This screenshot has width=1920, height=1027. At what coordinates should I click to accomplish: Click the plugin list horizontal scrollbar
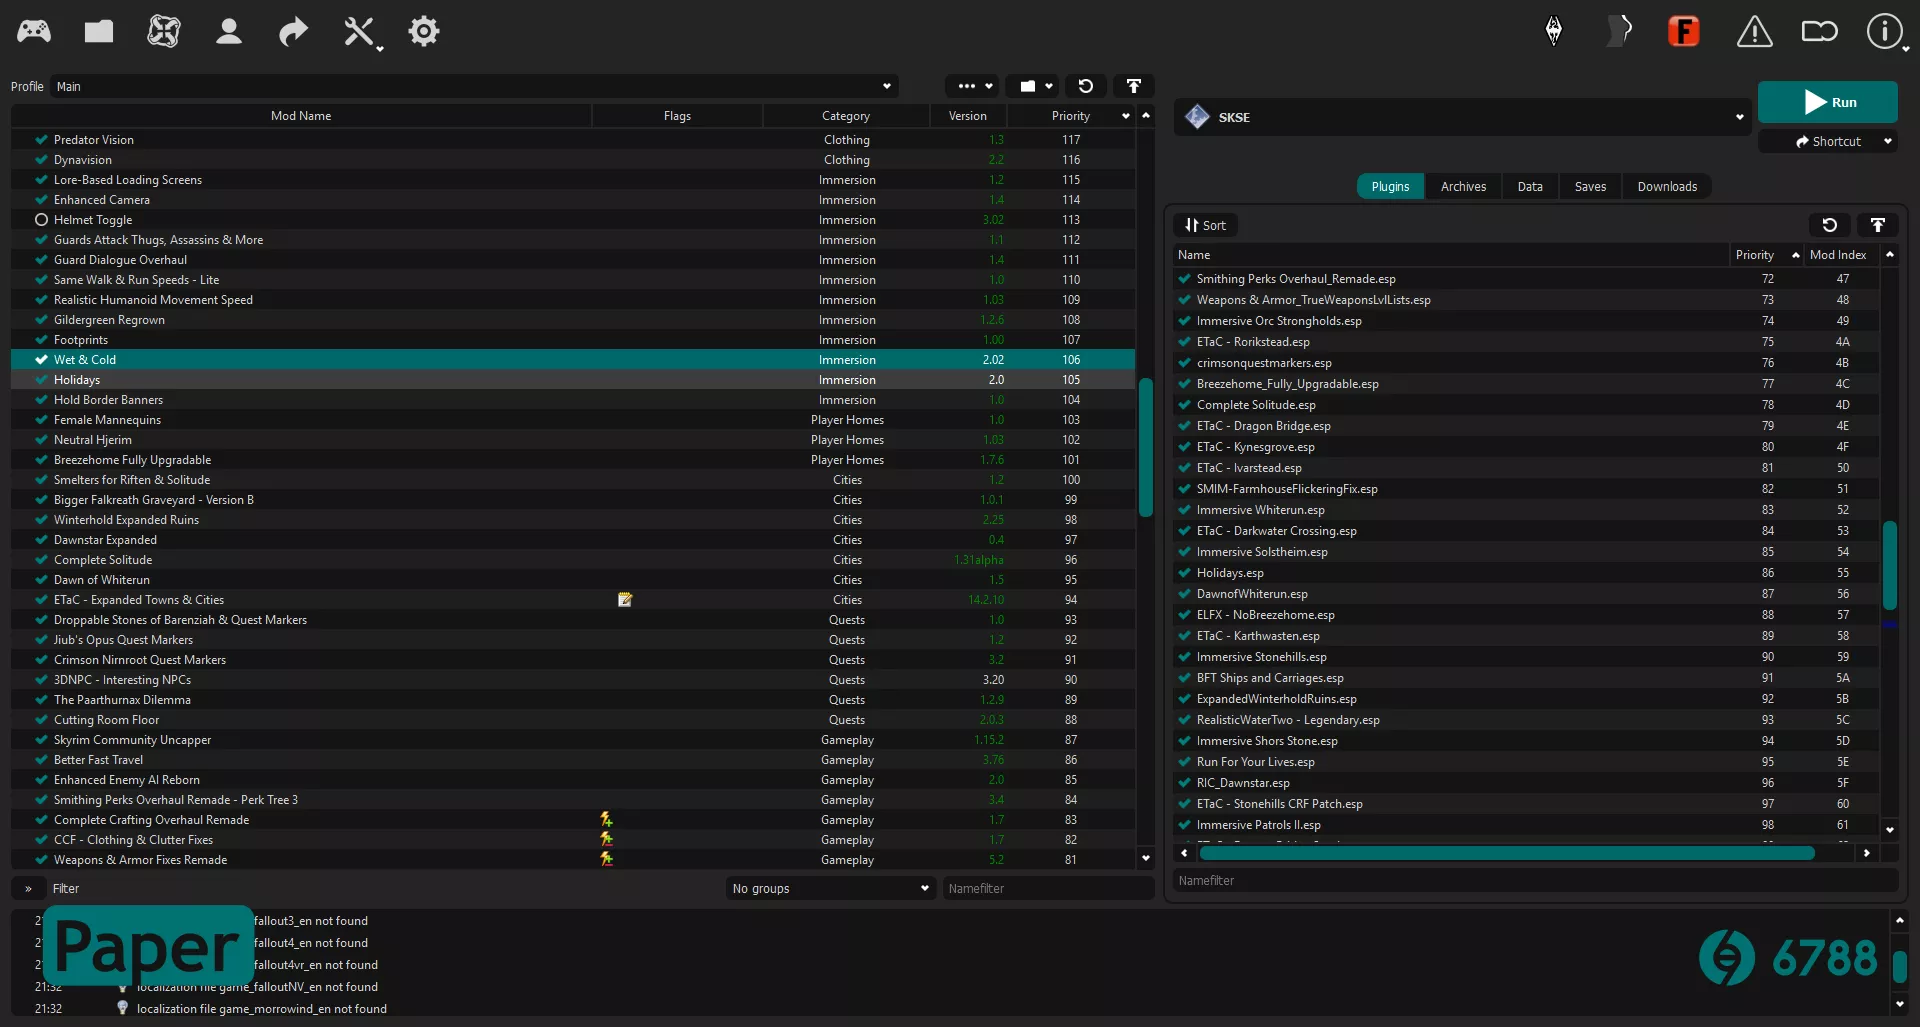1507,853
